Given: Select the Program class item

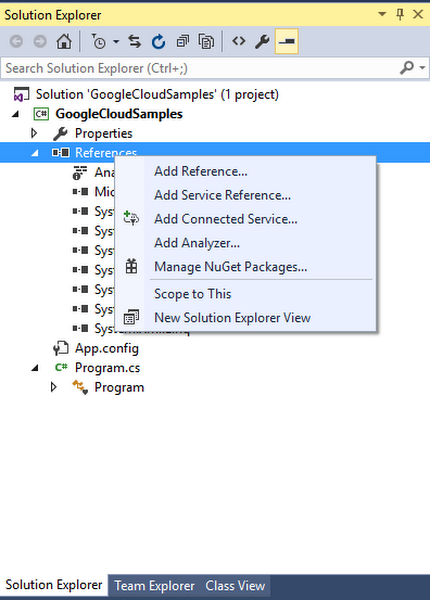Looking at the screenshot, I should pos(119,387).
